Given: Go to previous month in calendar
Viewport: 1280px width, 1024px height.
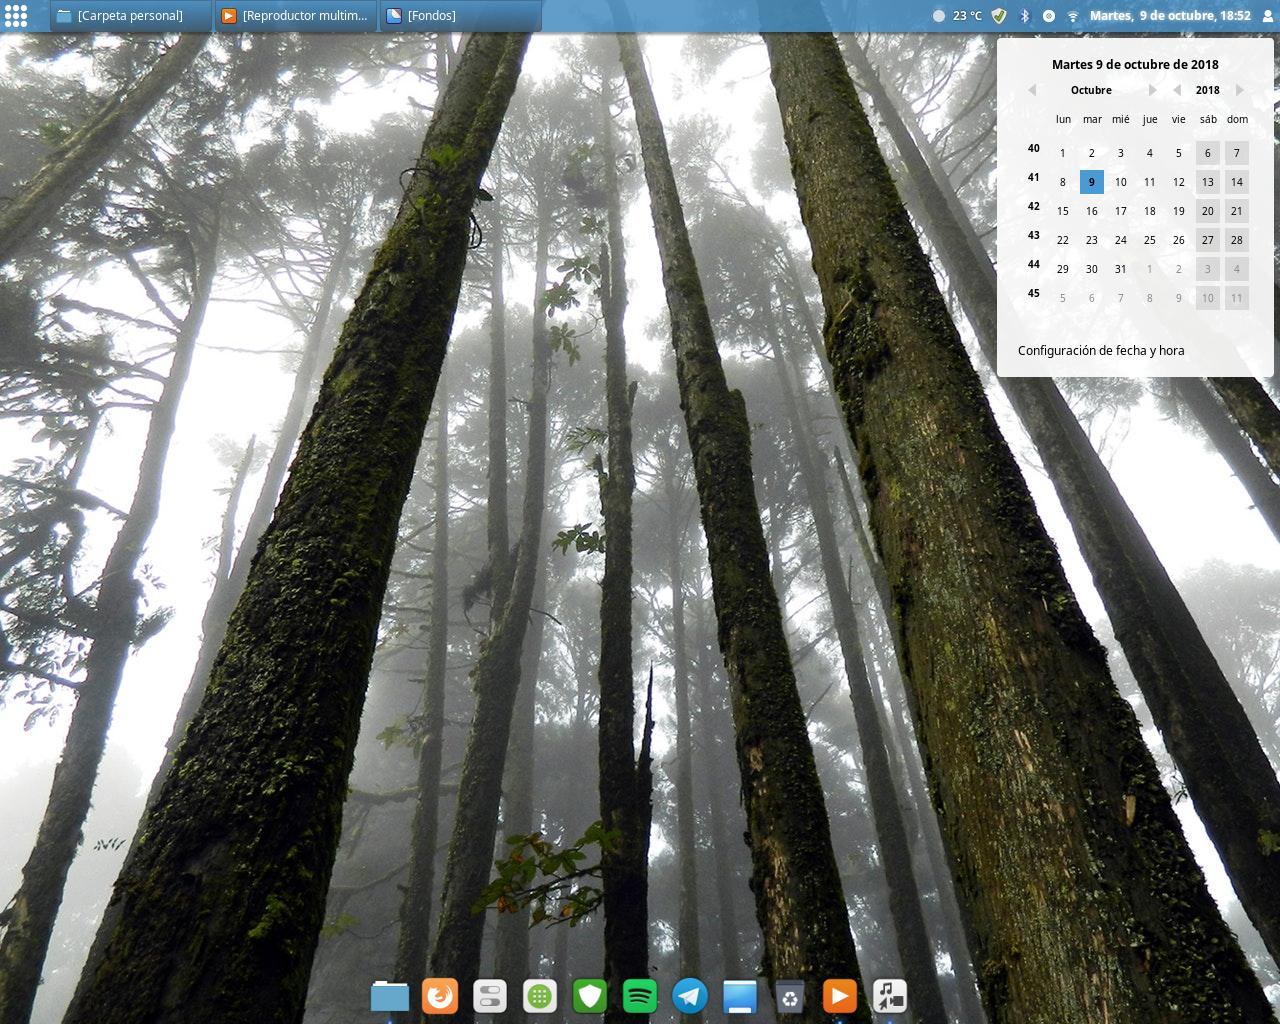Looking at the screenshot, I should [x=1032, y=90].
